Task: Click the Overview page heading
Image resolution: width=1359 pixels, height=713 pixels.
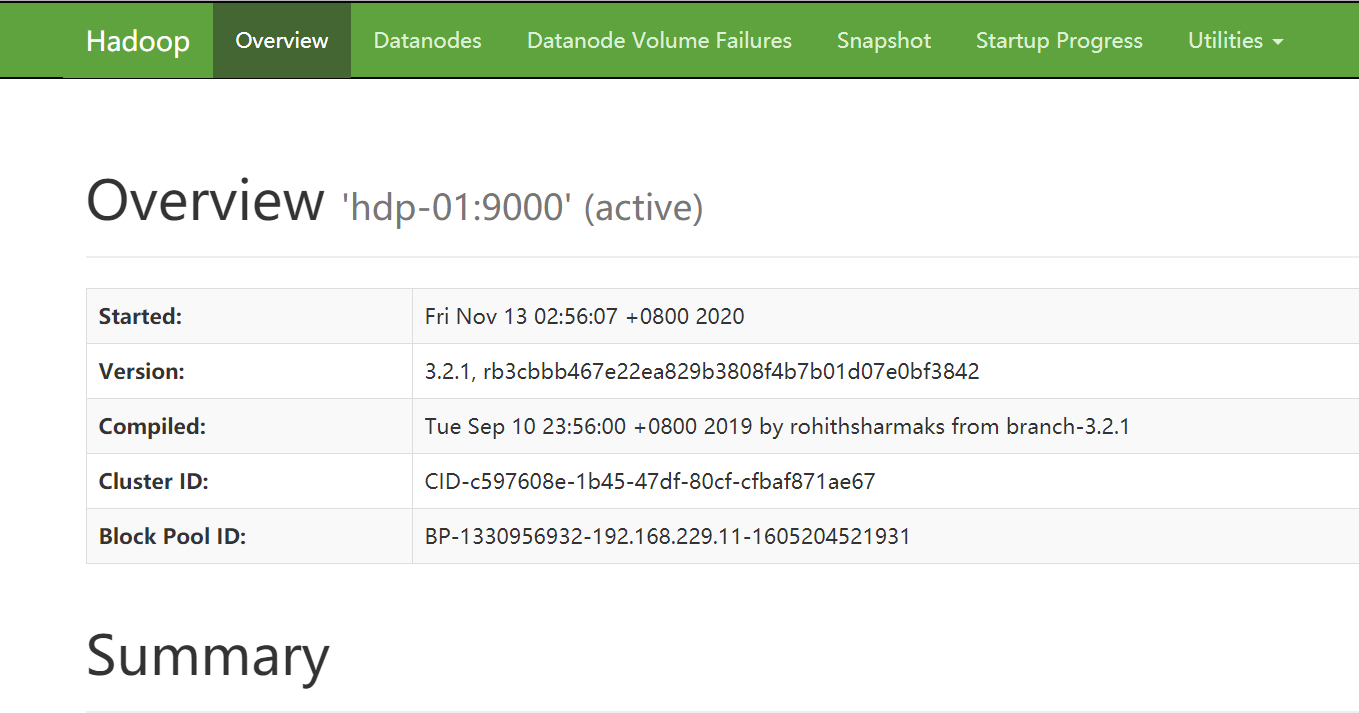Action: tap(205, 201)
